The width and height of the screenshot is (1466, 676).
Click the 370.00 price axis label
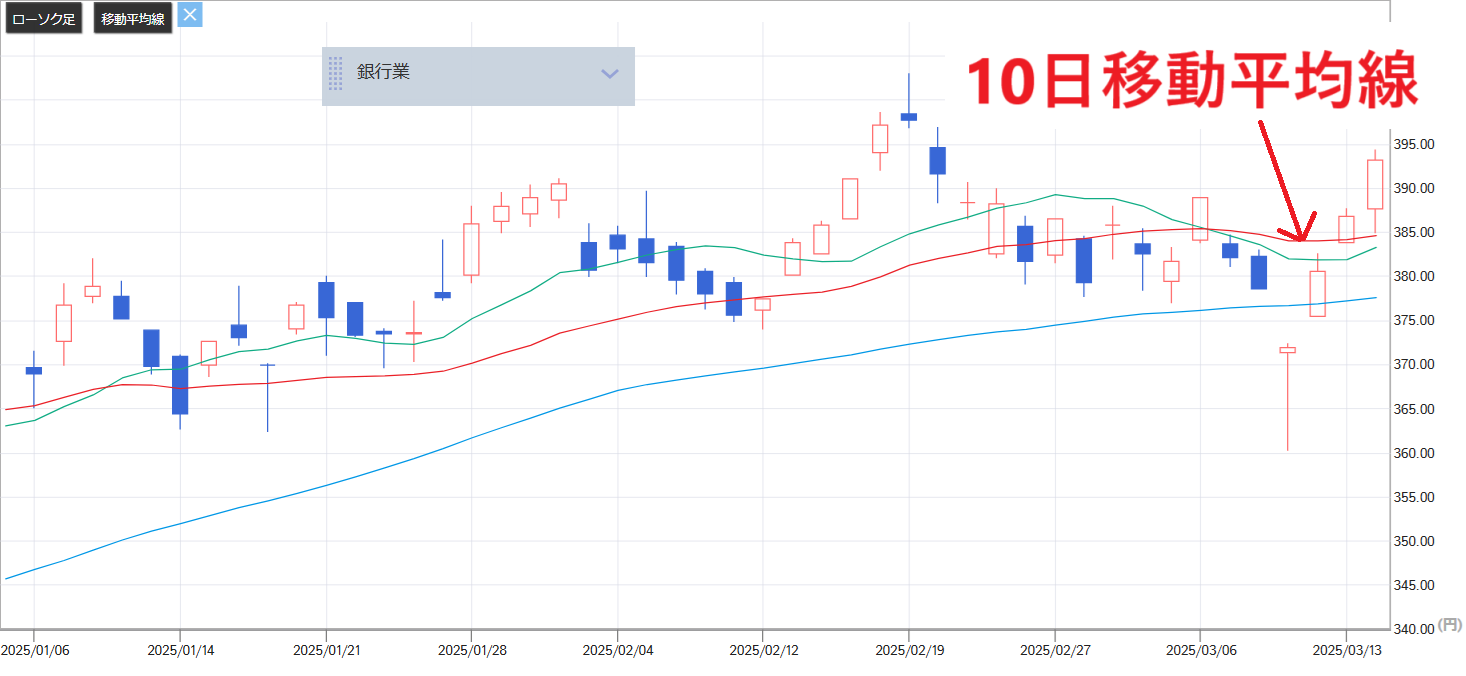[x=1414, y=365]
